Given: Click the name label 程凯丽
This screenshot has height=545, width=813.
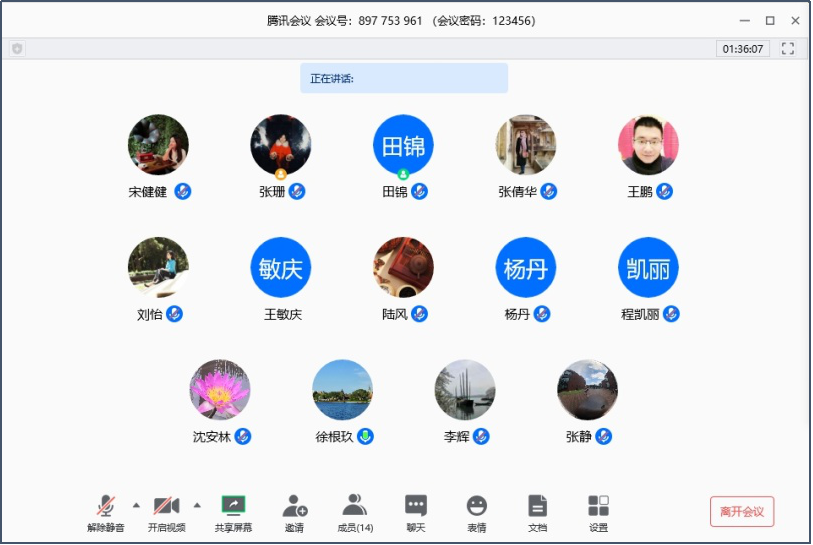Looking at the screenshot, I should point(640,314).
